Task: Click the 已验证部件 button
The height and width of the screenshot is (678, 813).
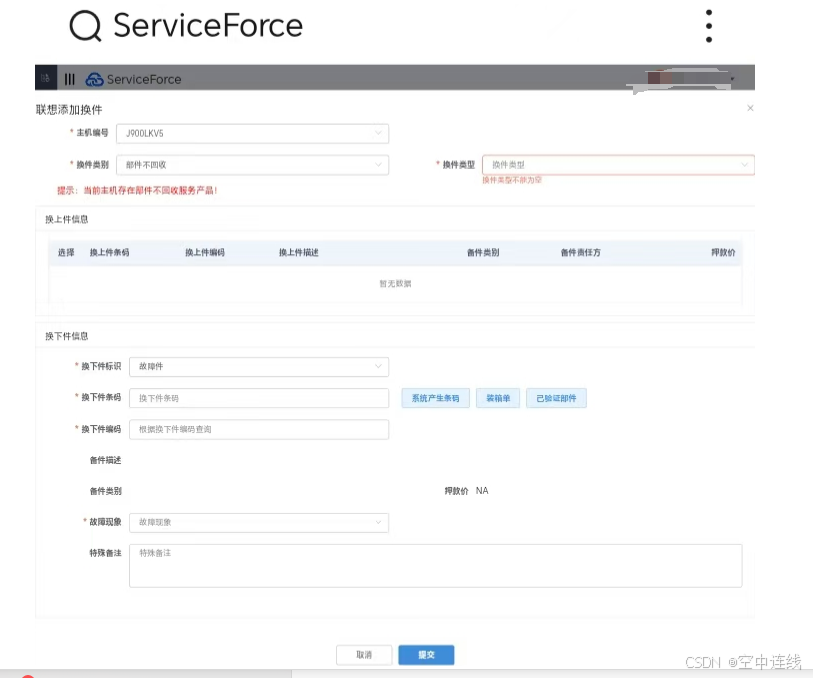Action: 556,398
